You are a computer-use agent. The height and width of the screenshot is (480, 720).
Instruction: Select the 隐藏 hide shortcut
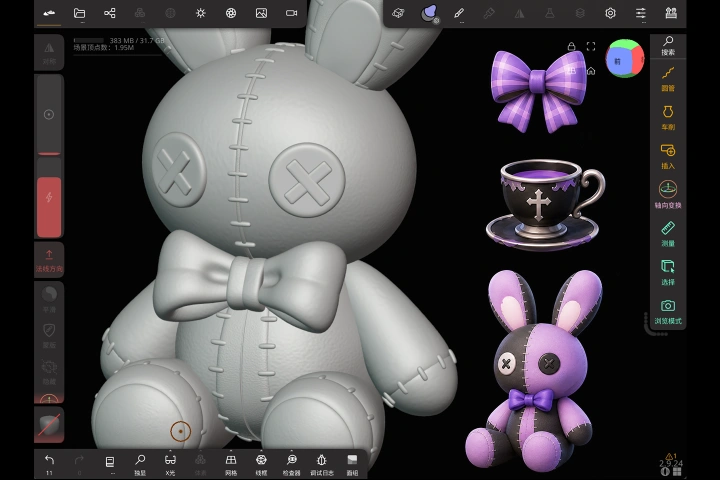49,371
